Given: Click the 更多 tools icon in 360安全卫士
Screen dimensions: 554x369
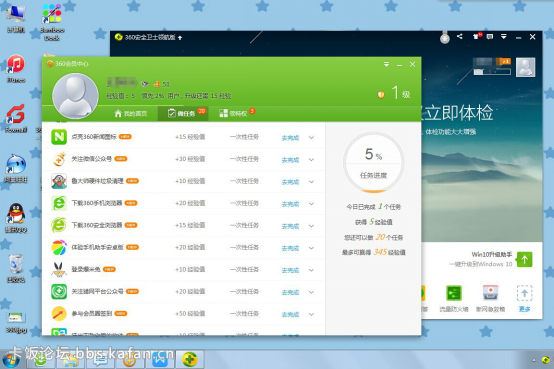Looking at the screenshot, I should point(524,299).
